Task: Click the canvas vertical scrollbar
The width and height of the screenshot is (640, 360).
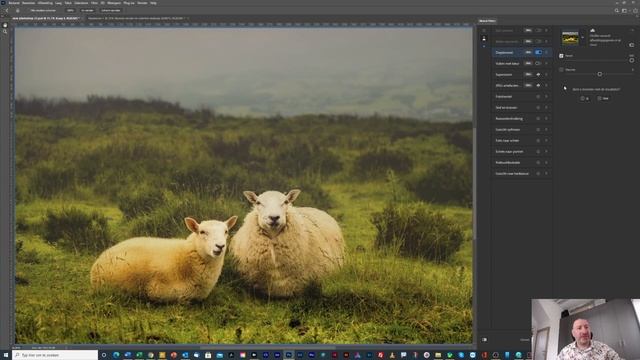Action: pyautogui.click(x=474, y=184)
